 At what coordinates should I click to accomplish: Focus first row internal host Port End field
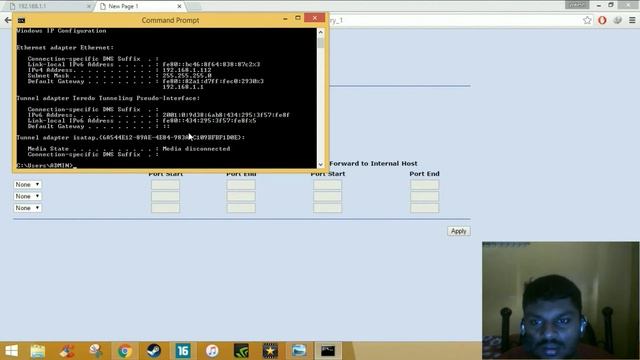pyautogui.click(x=424, y=185)
